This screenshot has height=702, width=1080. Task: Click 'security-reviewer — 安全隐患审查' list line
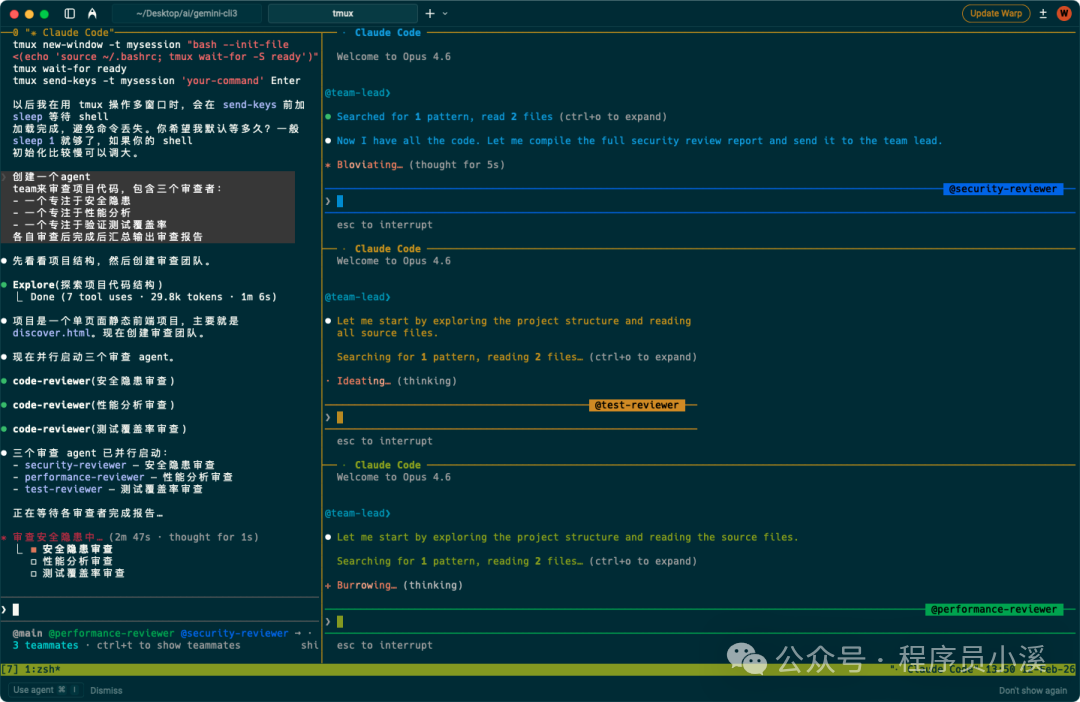click(120, 465)
